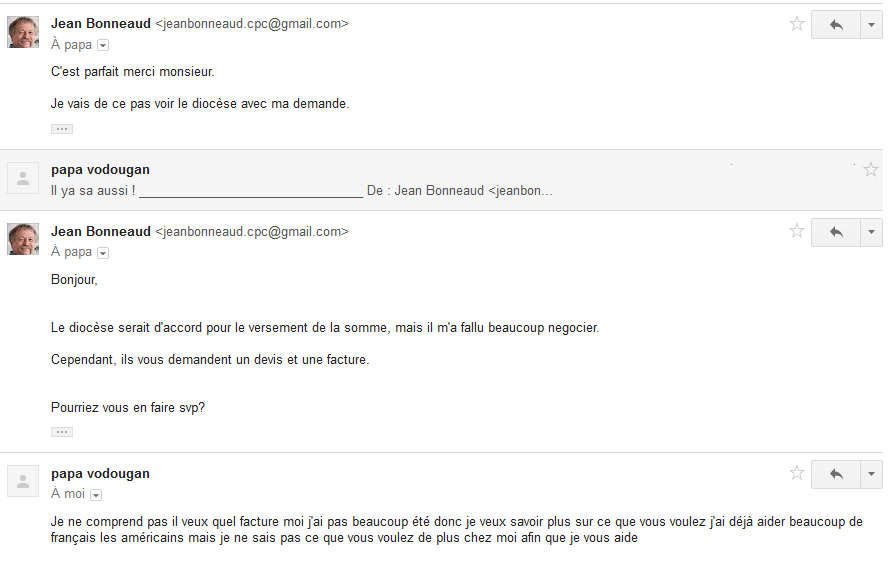Screen dimensions: 893x572
Task: Show recipient details for diocèse email
Action: tap(103, 253)
